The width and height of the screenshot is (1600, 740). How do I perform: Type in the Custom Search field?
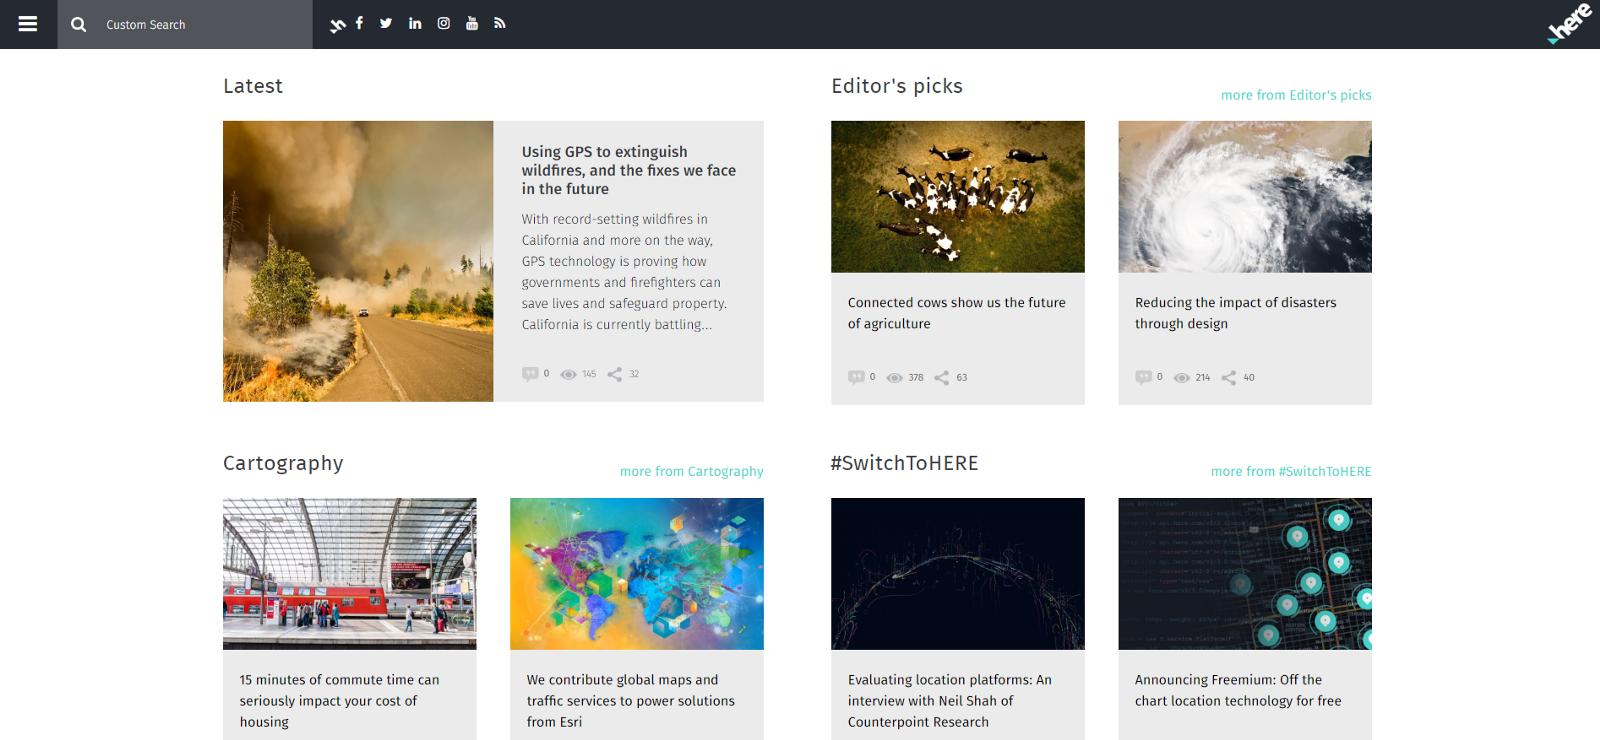[x=200, y=24]
